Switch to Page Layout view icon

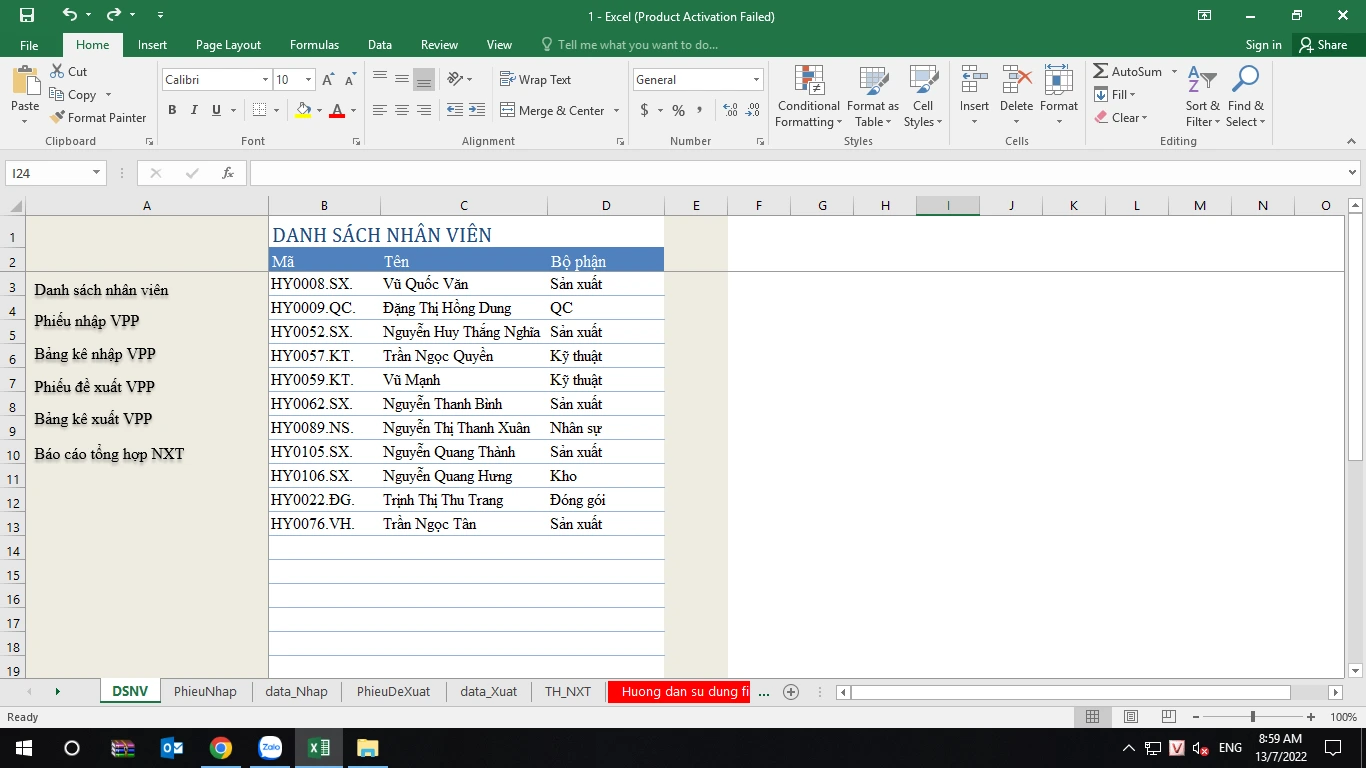pyautogui.click(x=1131, y=717)
